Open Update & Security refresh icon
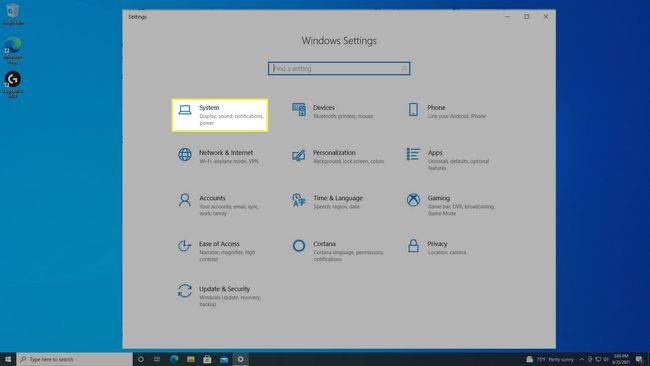 184,291
